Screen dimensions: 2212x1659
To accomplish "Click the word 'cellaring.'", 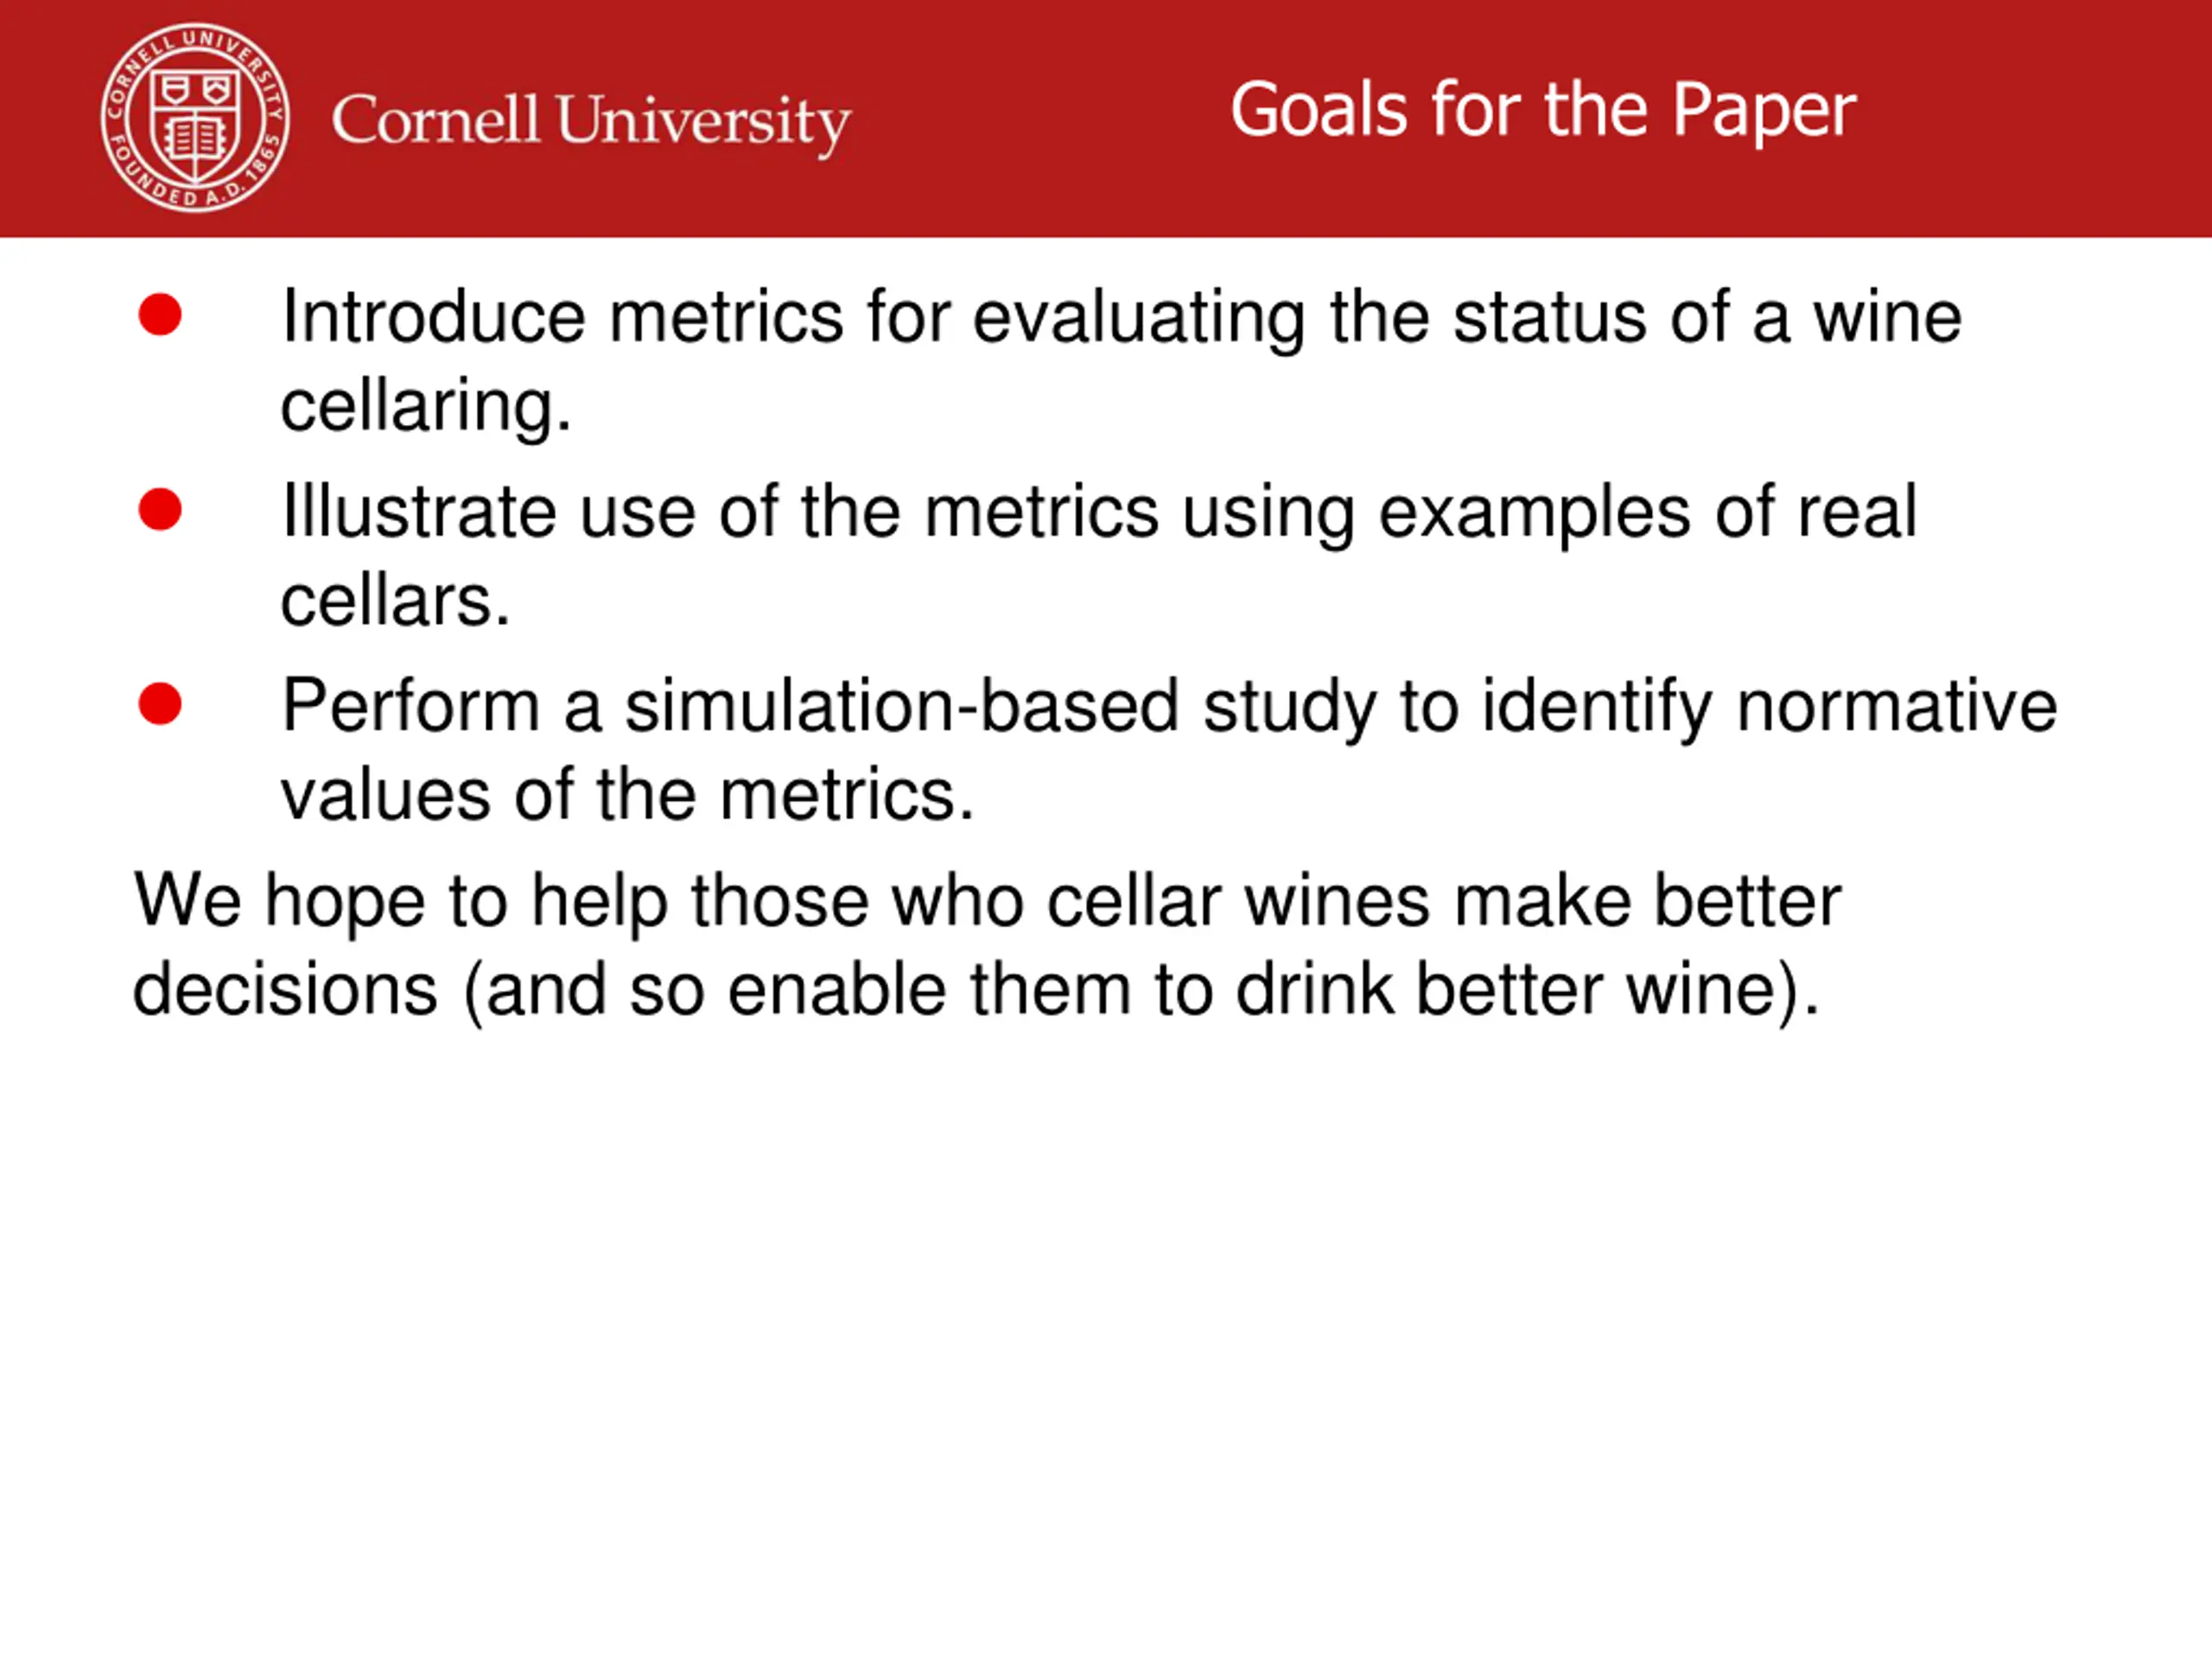I will 426,408.
